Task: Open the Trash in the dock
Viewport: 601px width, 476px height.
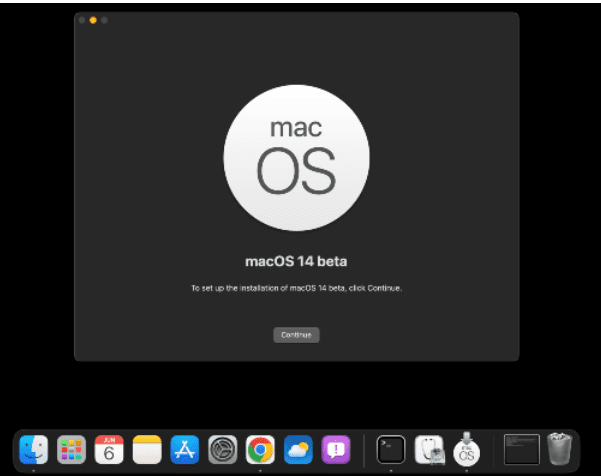Action: 560,449
